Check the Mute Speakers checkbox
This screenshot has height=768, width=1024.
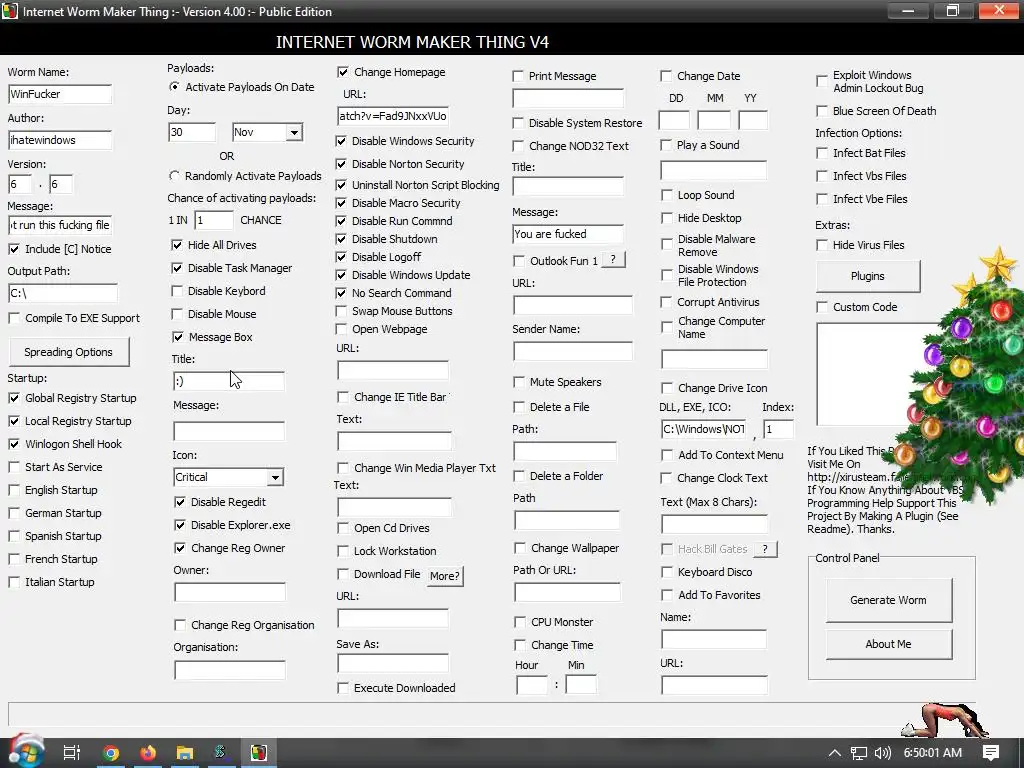click(x=519, y=382)
